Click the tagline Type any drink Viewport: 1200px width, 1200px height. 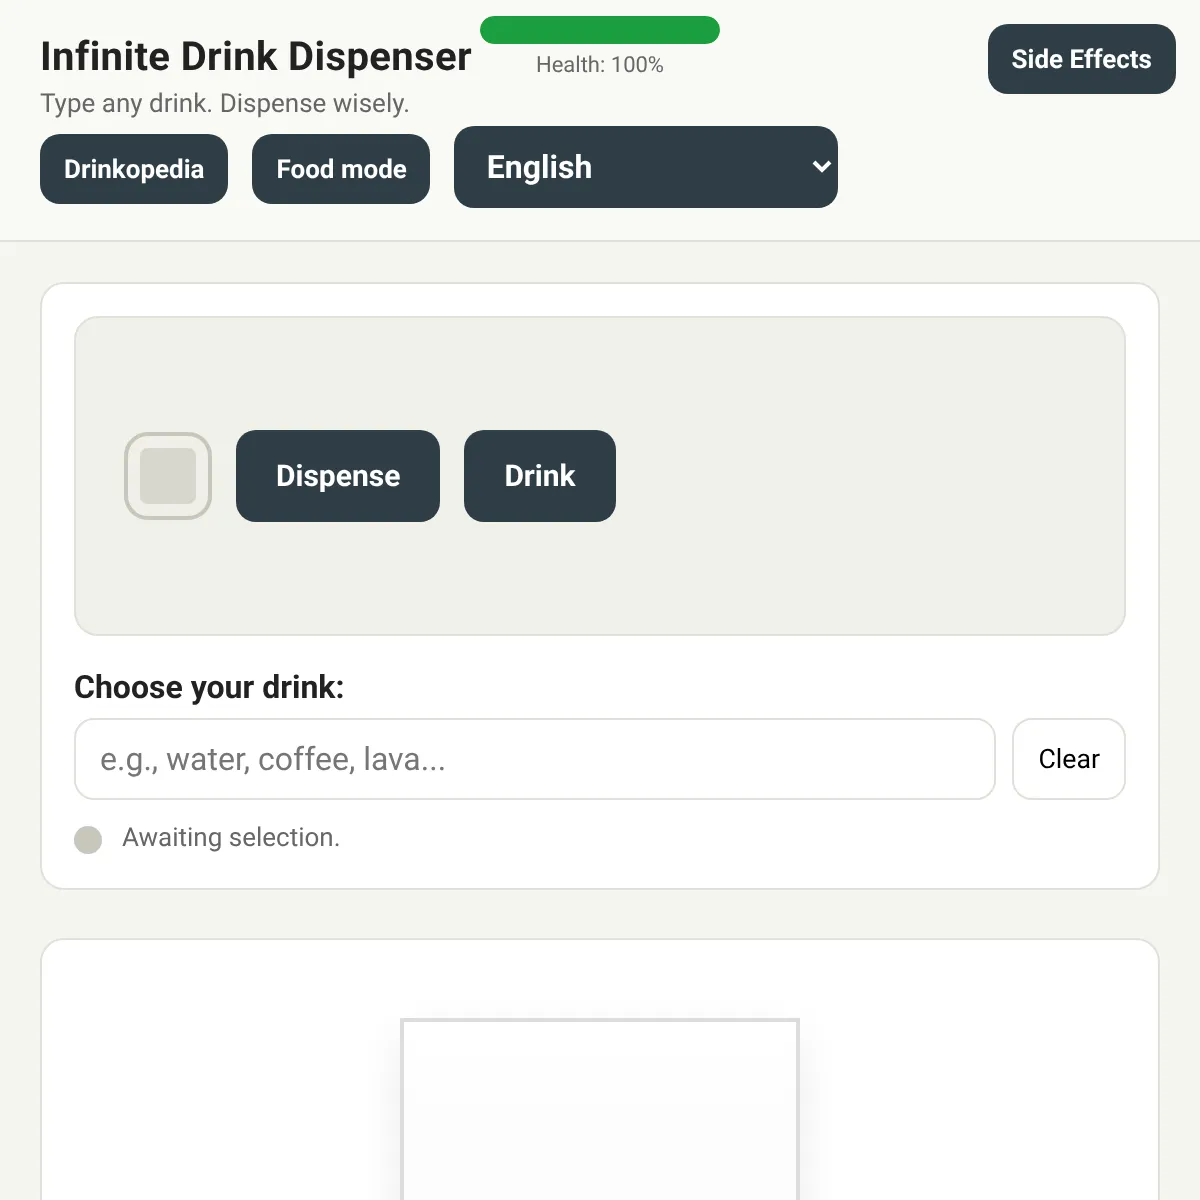tap(225, 104)
